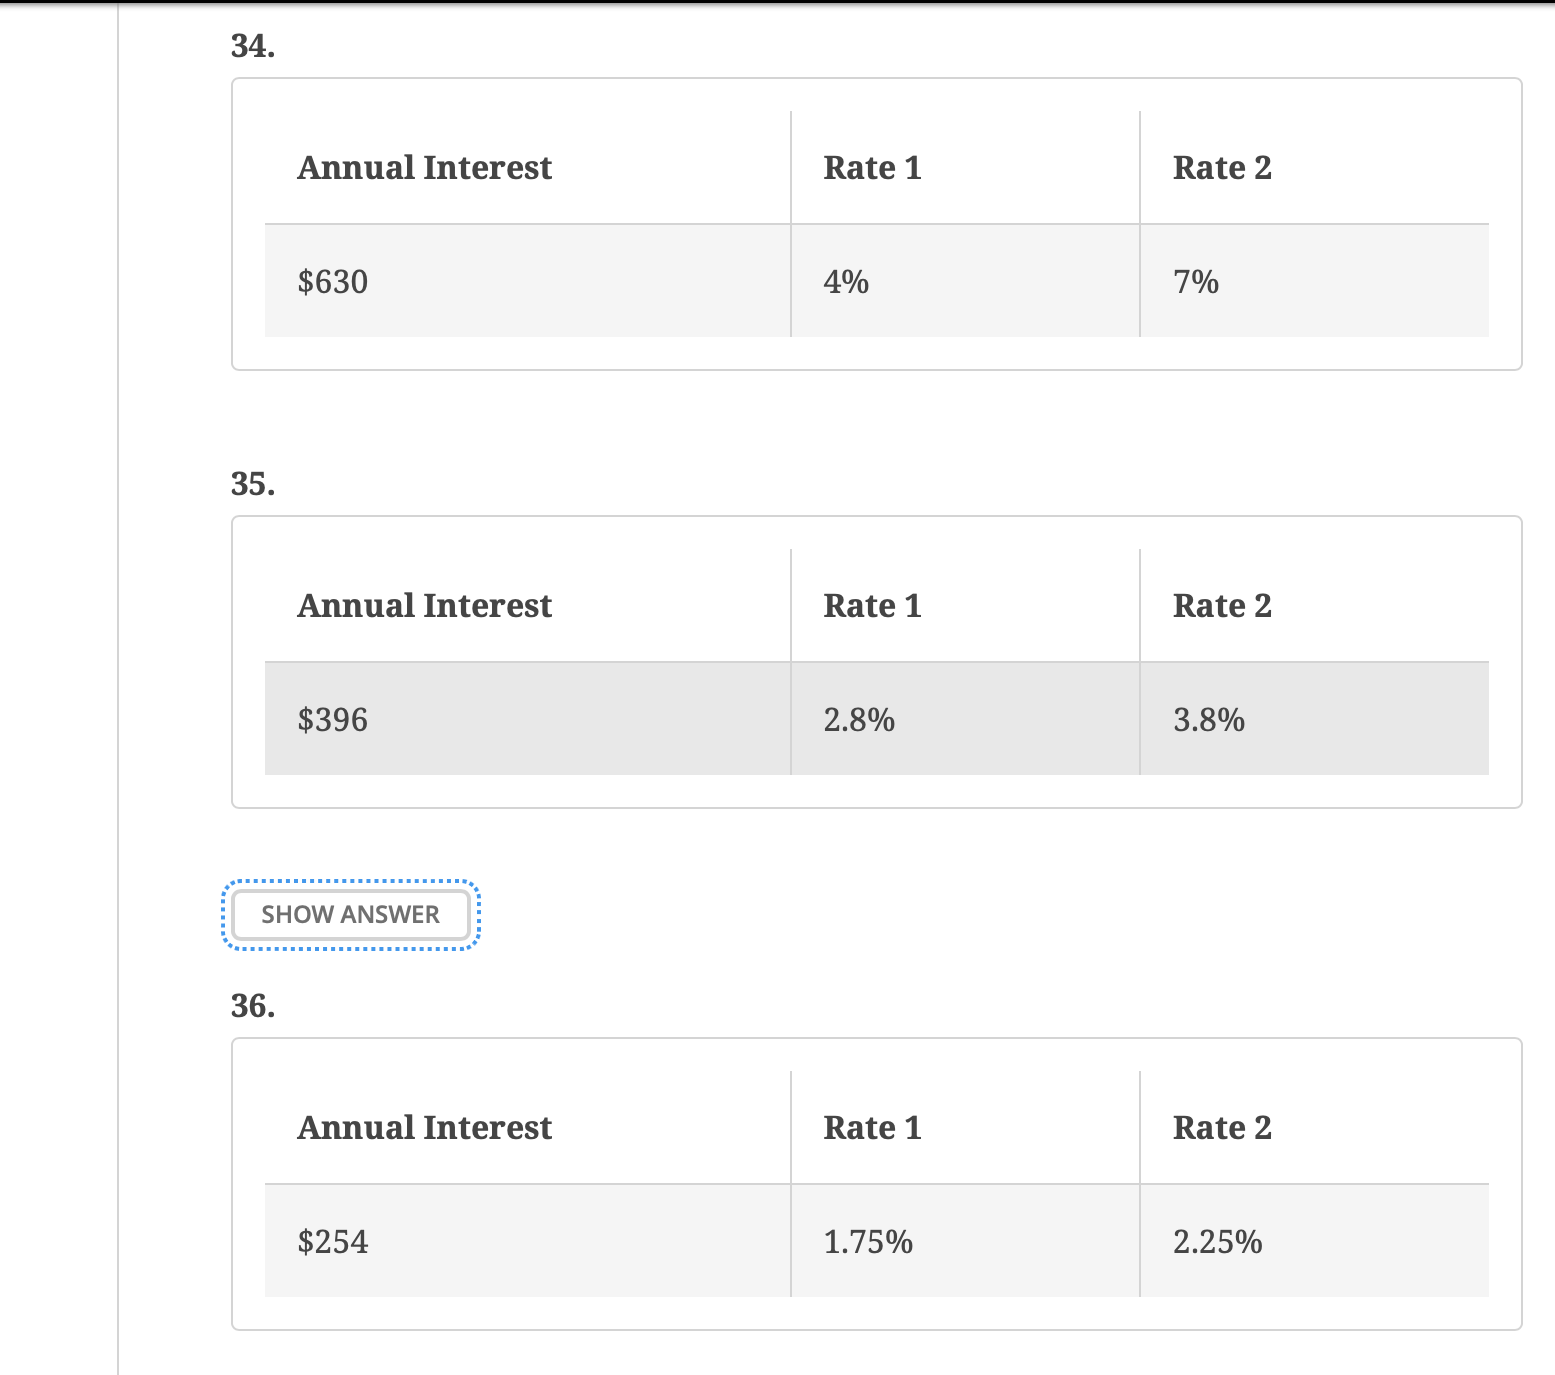1555x1375 pixels.
Task: Click the 2.25% rate cell
Action: [1314, 1241]
